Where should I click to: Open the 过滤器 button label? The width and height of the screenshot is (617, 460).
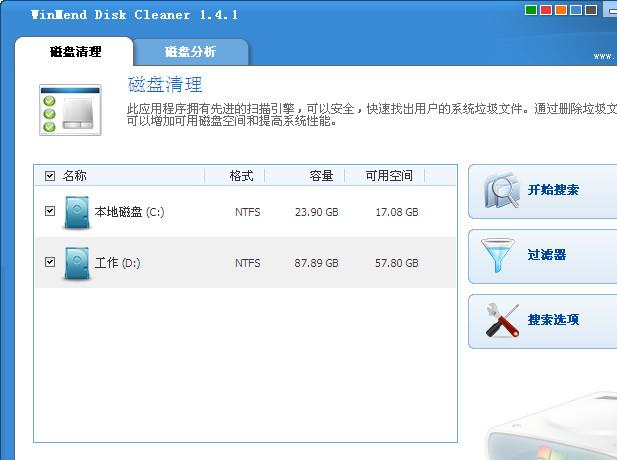[547, 255]
